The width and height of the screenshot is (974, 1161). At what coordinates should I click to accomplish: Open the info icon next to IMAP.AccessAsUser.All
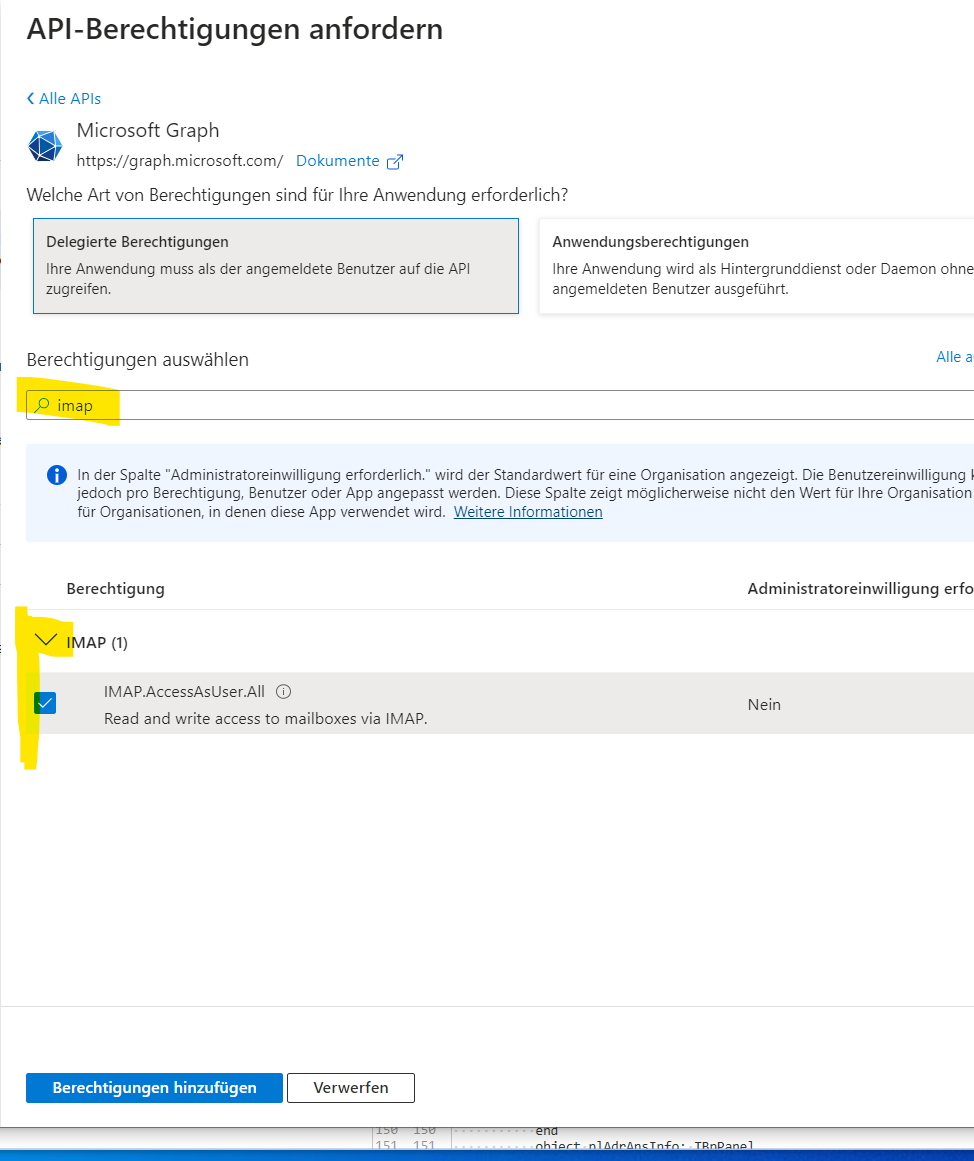(283, 692)
